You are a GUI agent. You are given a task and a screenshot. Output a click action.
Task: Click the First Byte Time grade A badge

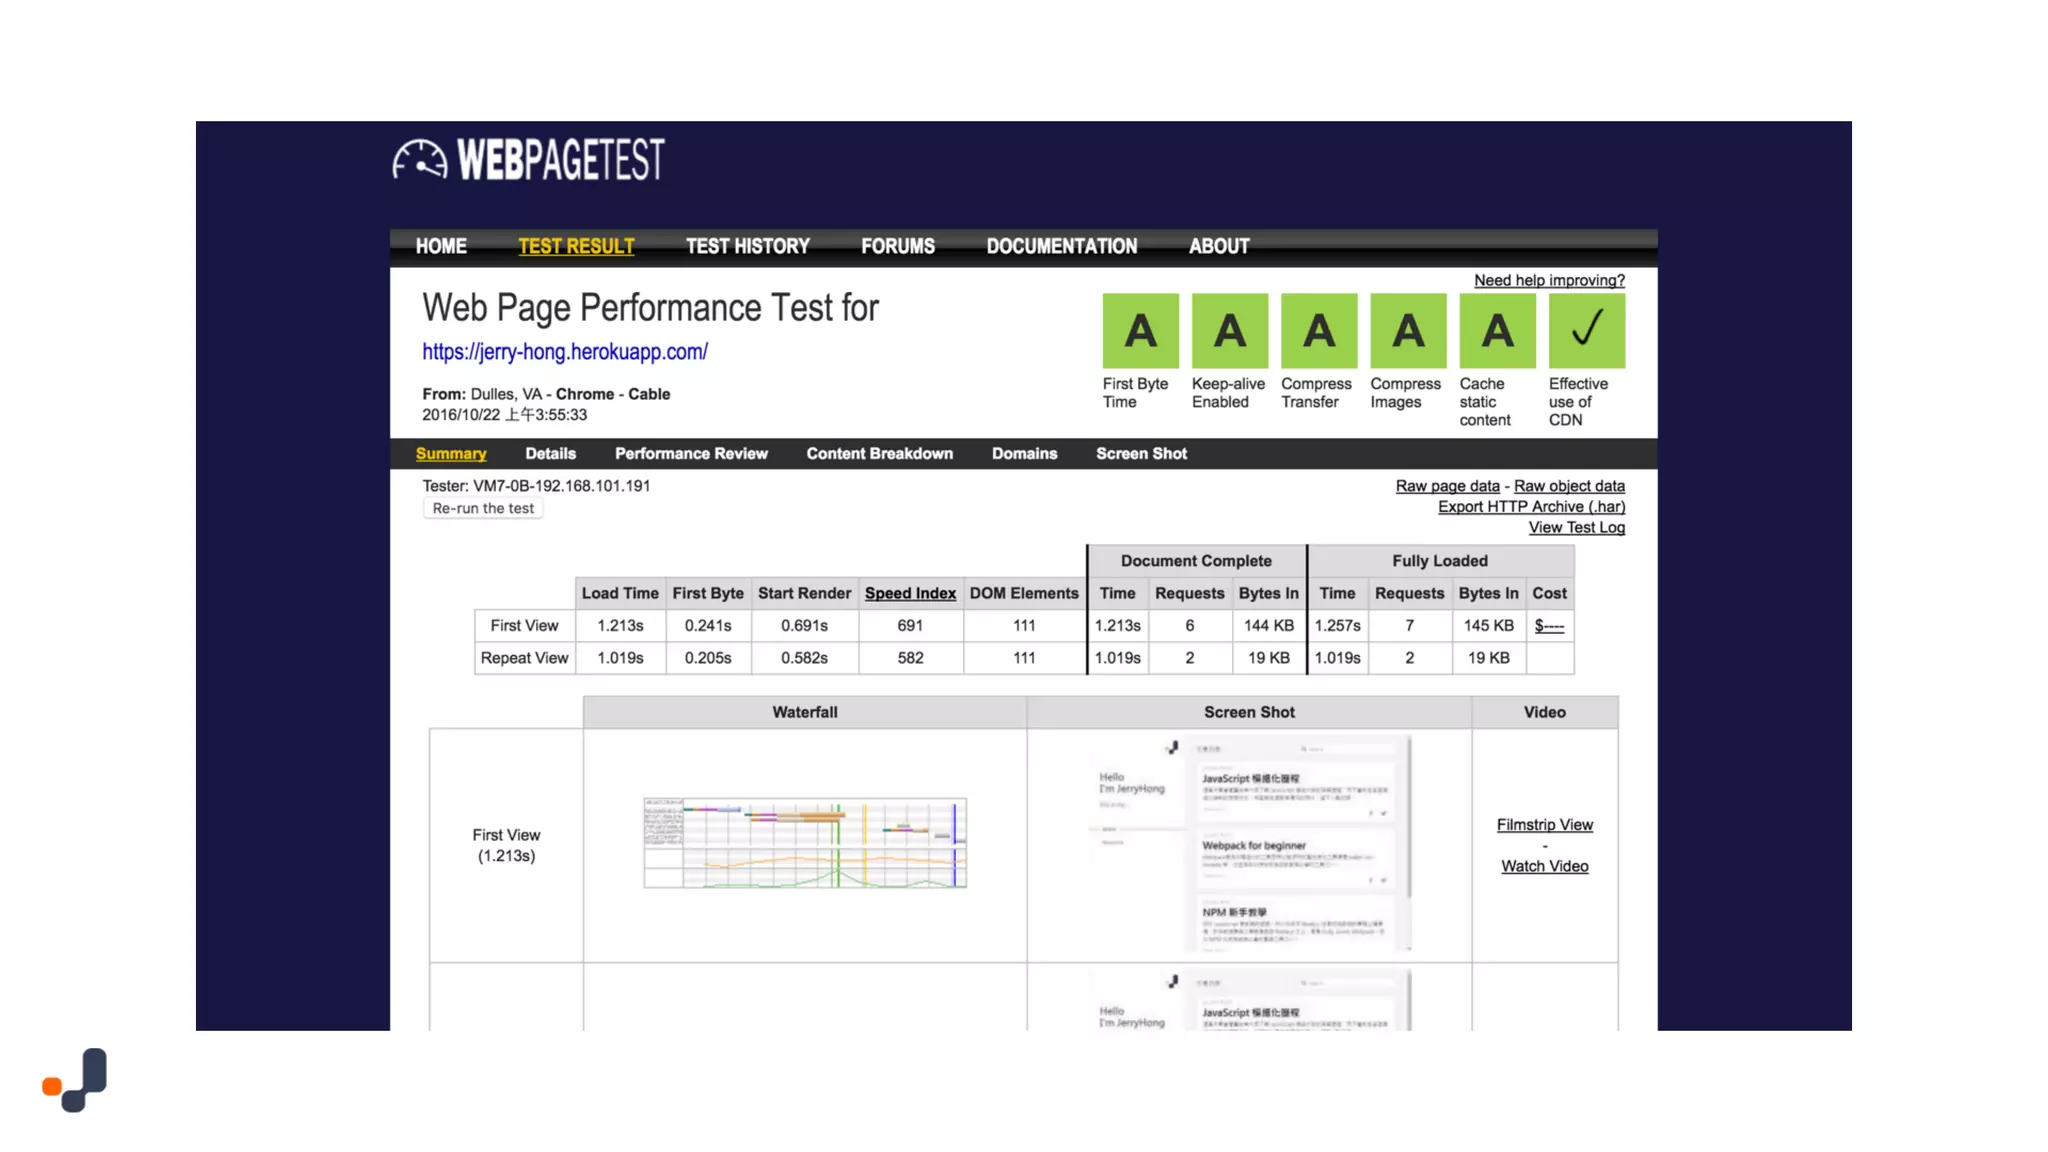click(x=1140, y=331)
